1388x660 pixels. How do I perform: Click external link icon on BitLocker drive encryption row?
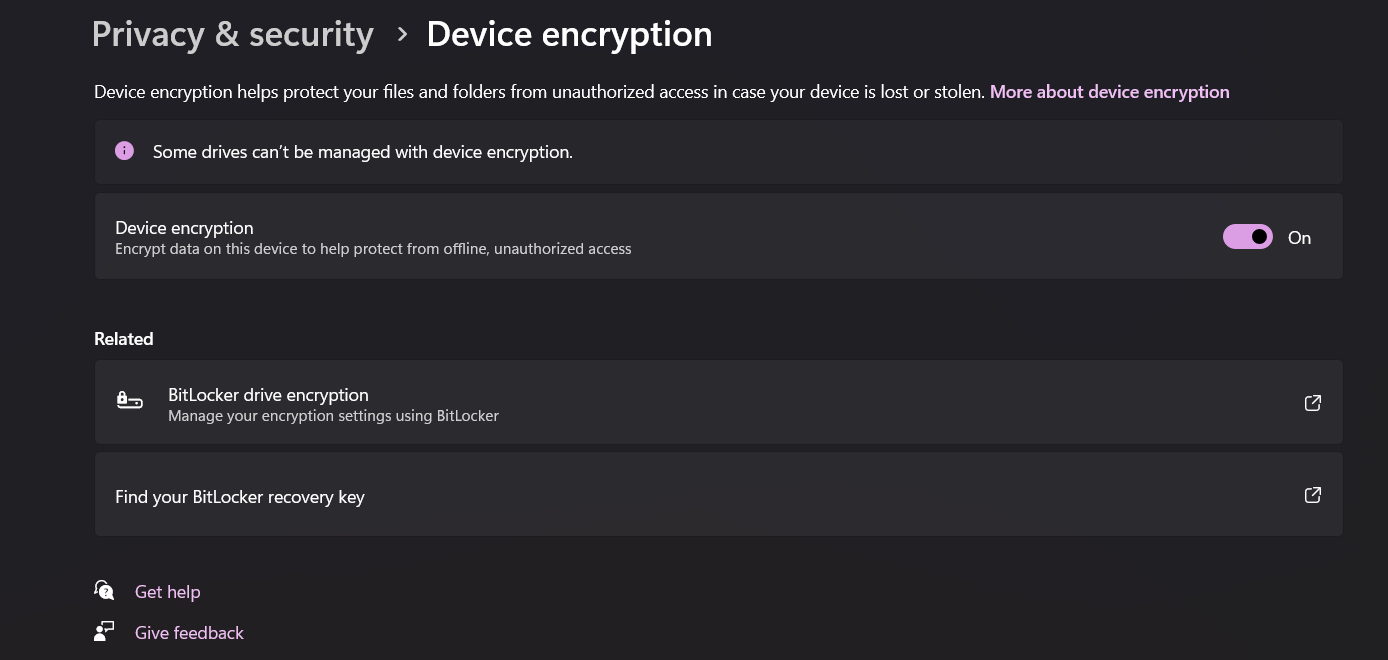[1313, 403]
